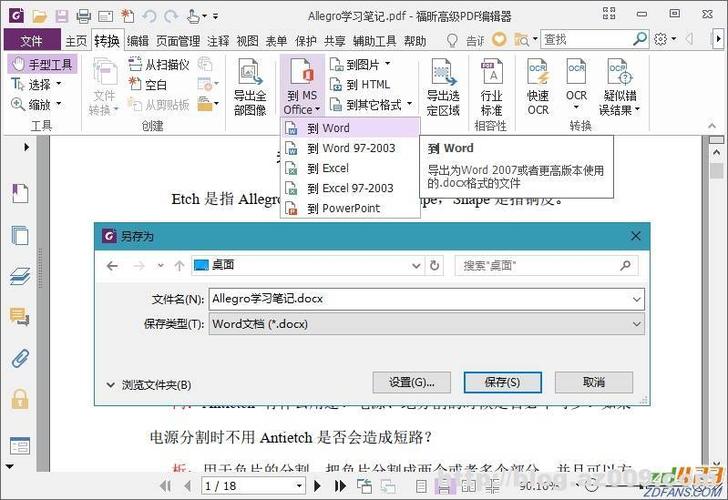Expand Browse Folders (浏览文件夹) chevron
The width and height of the screenshot is (728, 500).
click(110, 385)
